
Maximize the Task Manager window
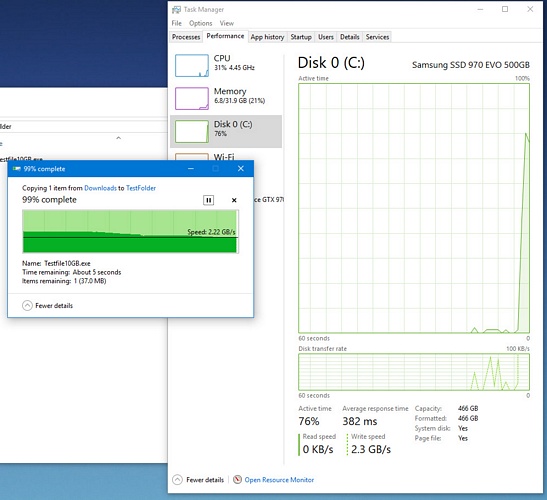[505, 9]
